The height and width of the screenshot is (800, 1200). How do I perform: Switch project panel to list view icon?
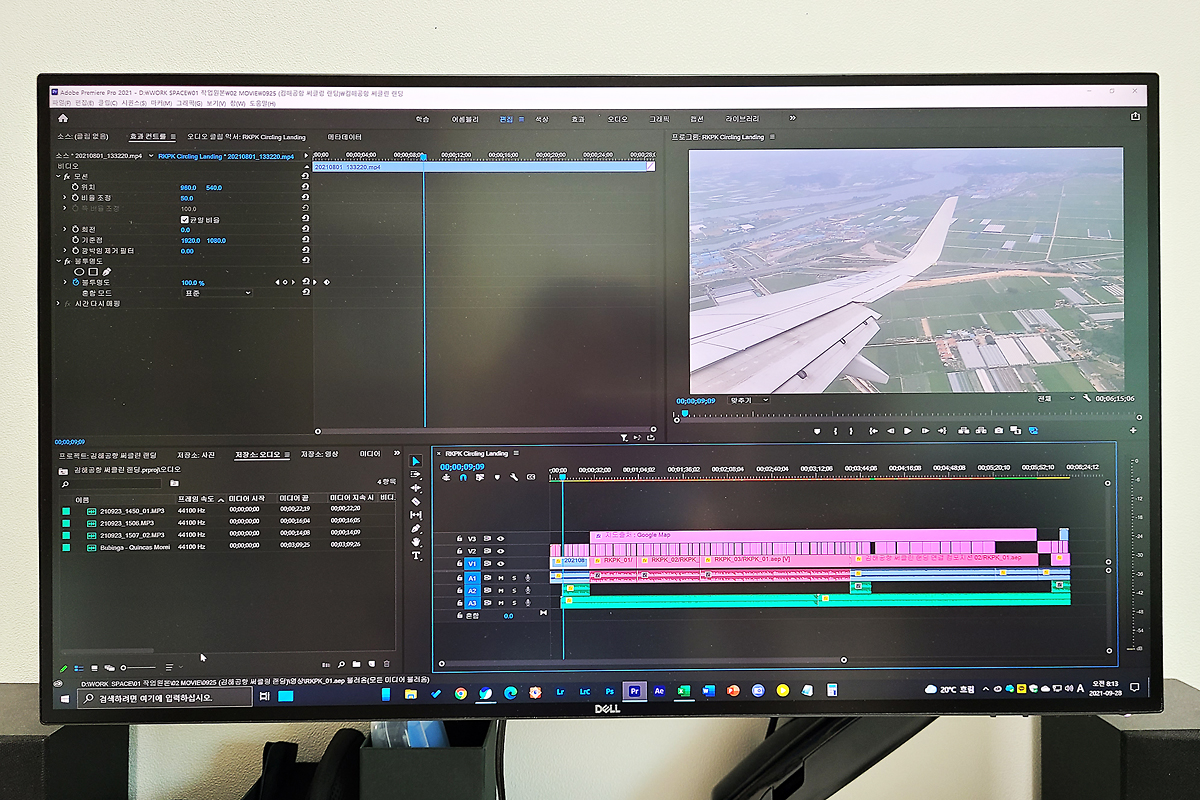click(x=80, y=667)
